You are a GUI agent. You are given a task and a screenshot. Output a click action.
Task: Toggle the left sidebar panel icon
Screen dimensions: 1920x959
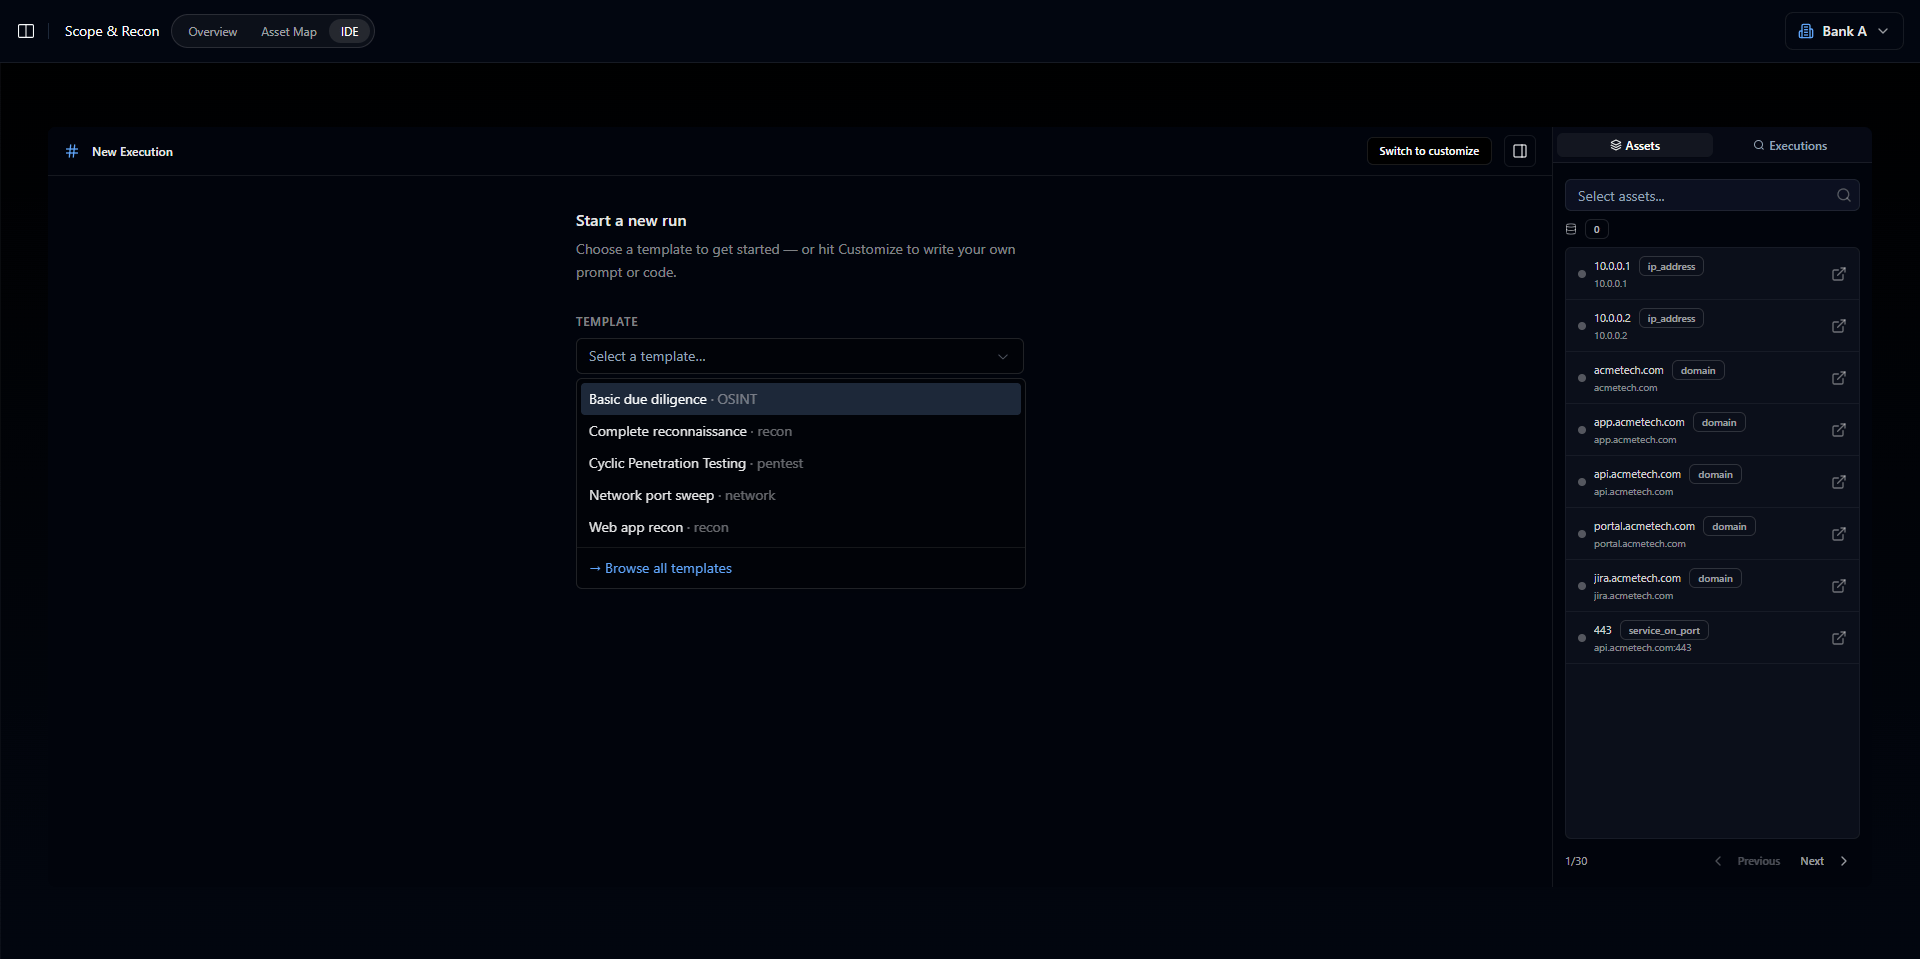coord(26,31)
